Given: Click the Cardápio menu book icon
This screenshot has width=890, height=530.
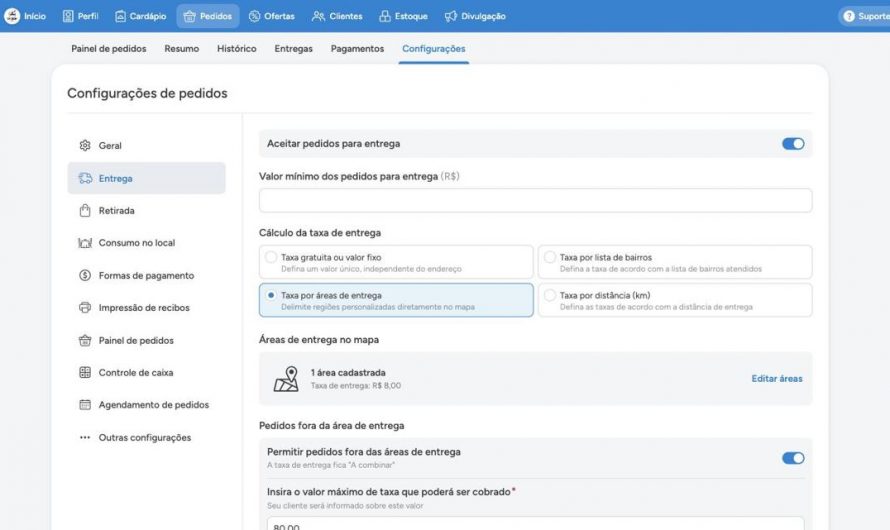Looking at the screenshot, I should click(x=120, y=16).
